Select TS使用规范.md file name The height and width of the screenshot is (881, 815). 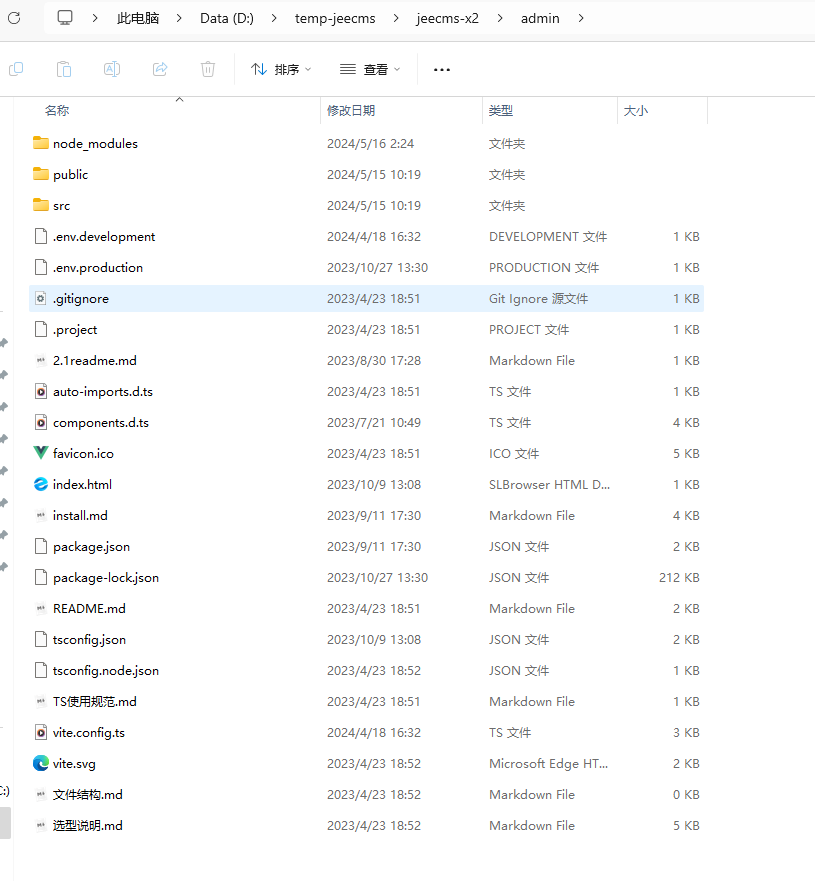coord(95,702)
